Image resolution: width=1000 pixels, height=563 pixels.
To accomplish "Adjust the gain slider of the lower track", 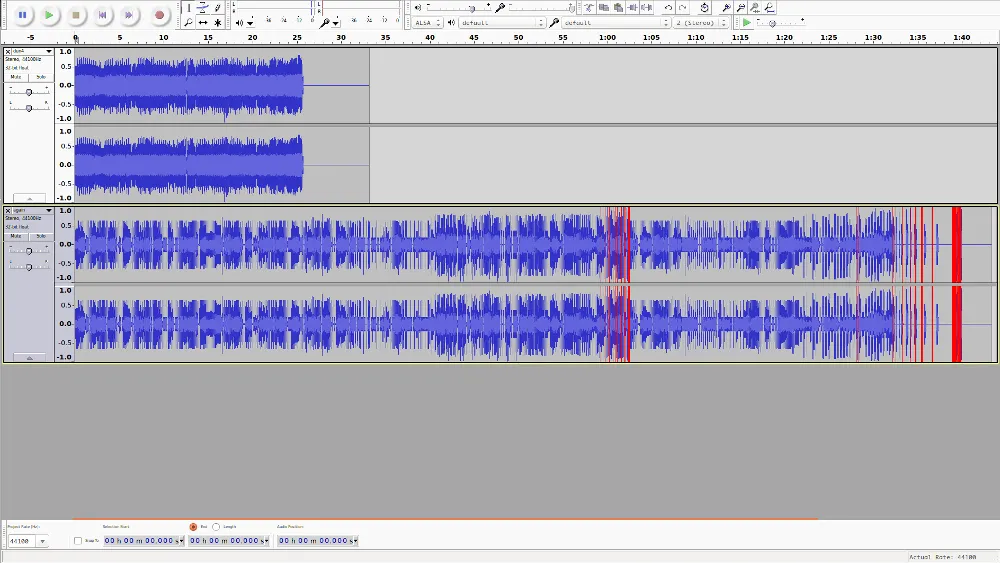I will click(29, 251).
